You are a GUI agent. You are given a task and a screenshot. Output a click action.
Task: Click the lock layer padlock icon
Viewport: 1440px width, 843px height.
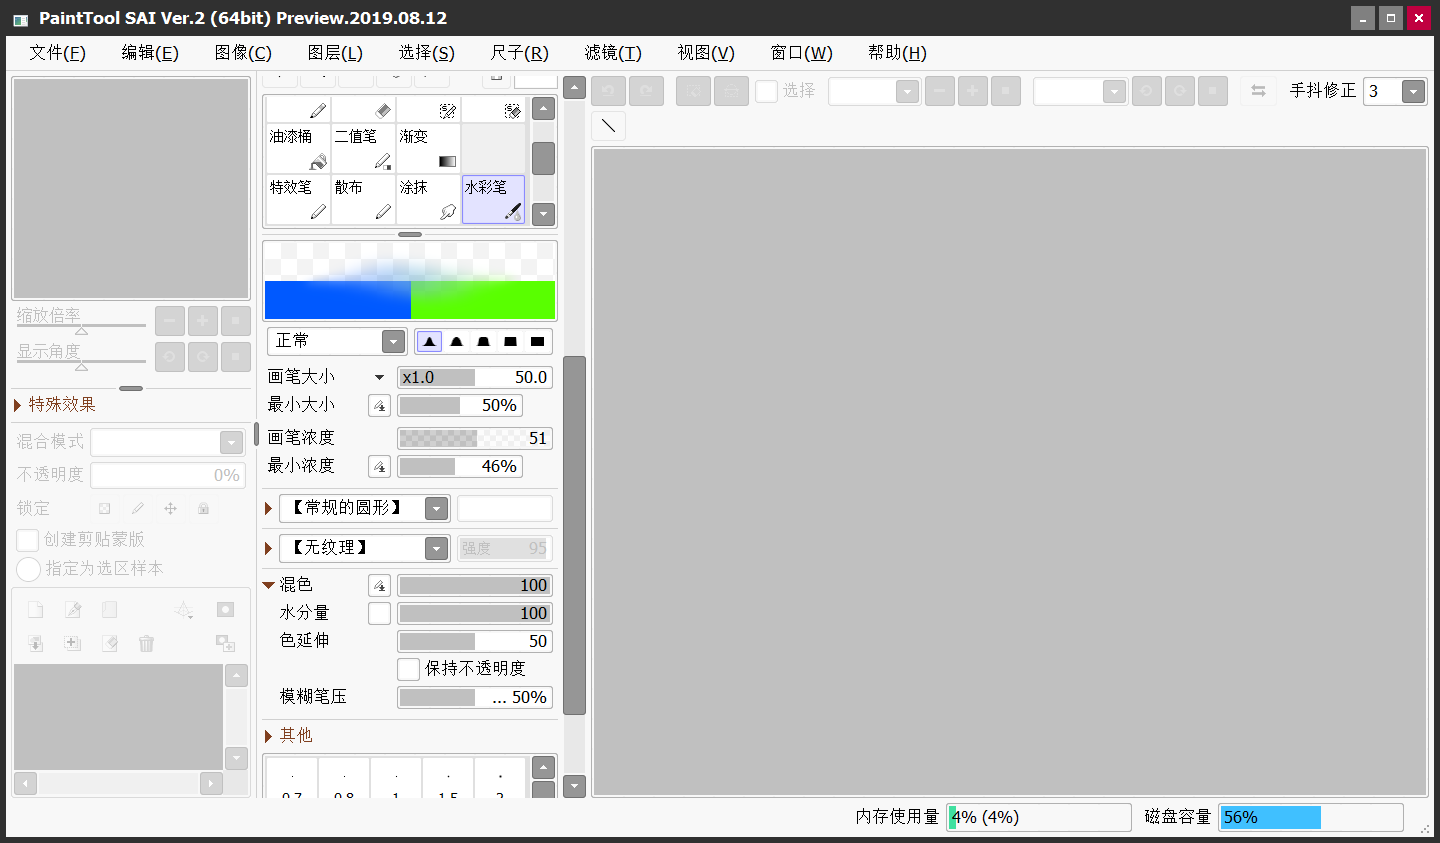coord(203,508)
